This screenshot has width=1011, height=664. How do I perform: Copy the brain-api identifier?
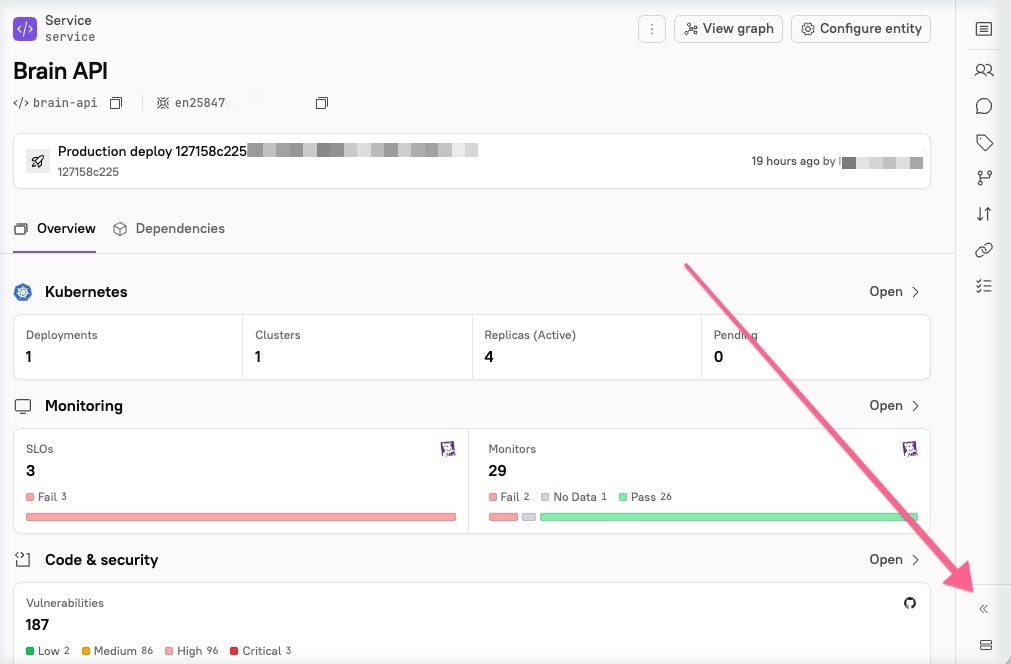tap(116, 102)
